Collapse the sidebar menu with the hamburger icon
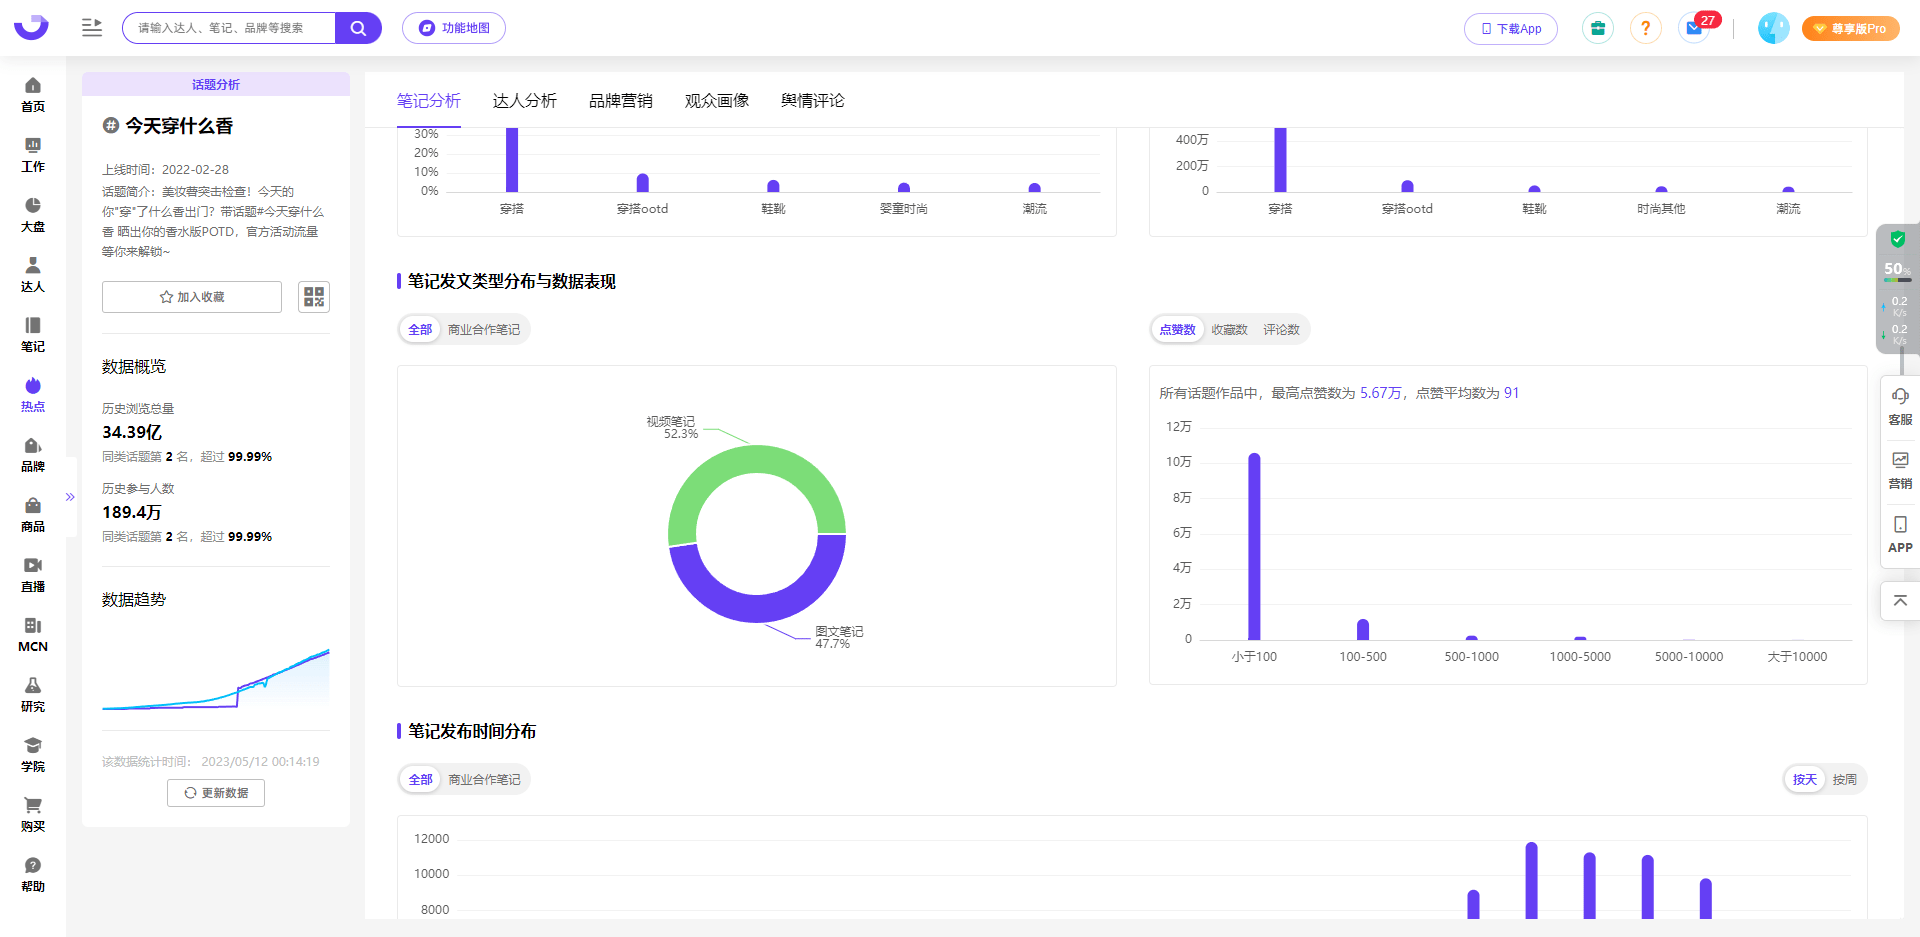This screenshot has width=1920, height=937. coord(92,28)
